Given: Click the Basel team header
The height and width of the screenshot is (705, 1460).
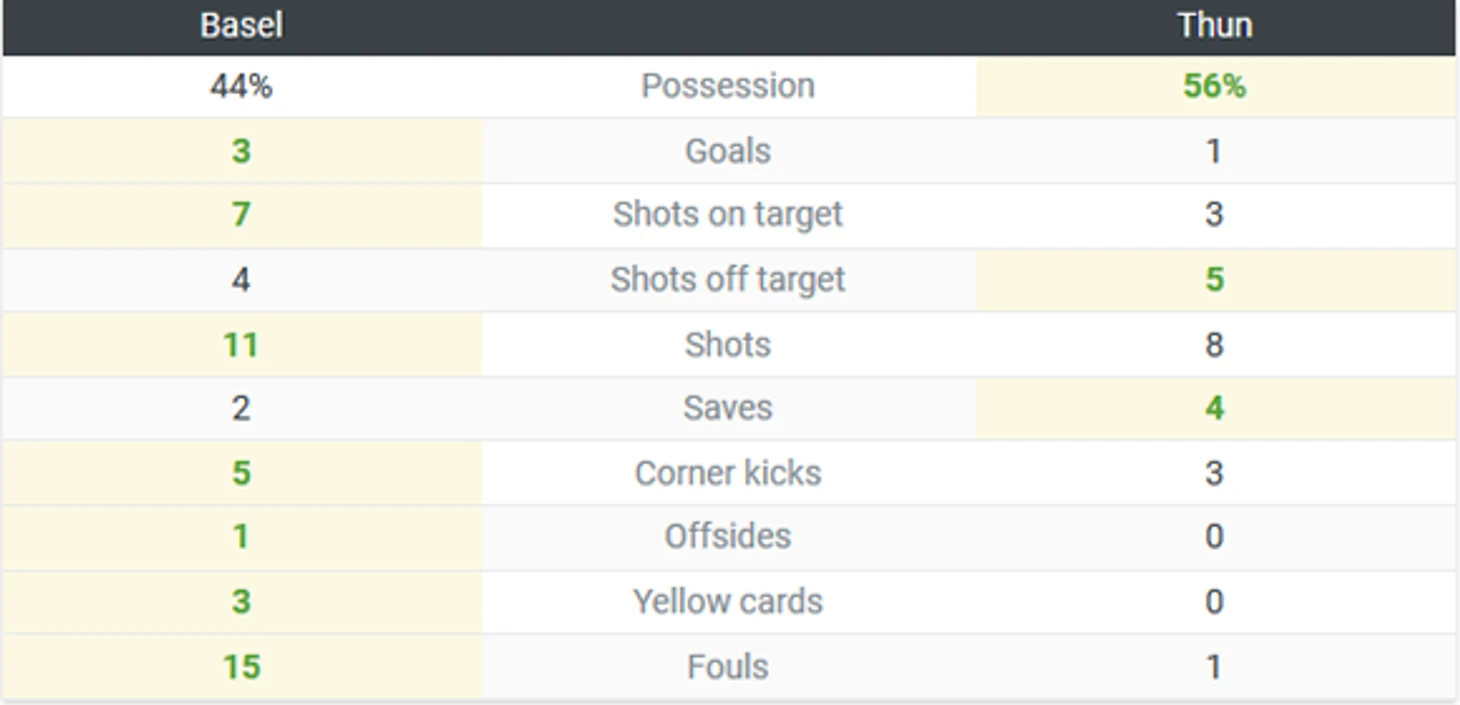Looking at the screenshot, I should point(241,25).
